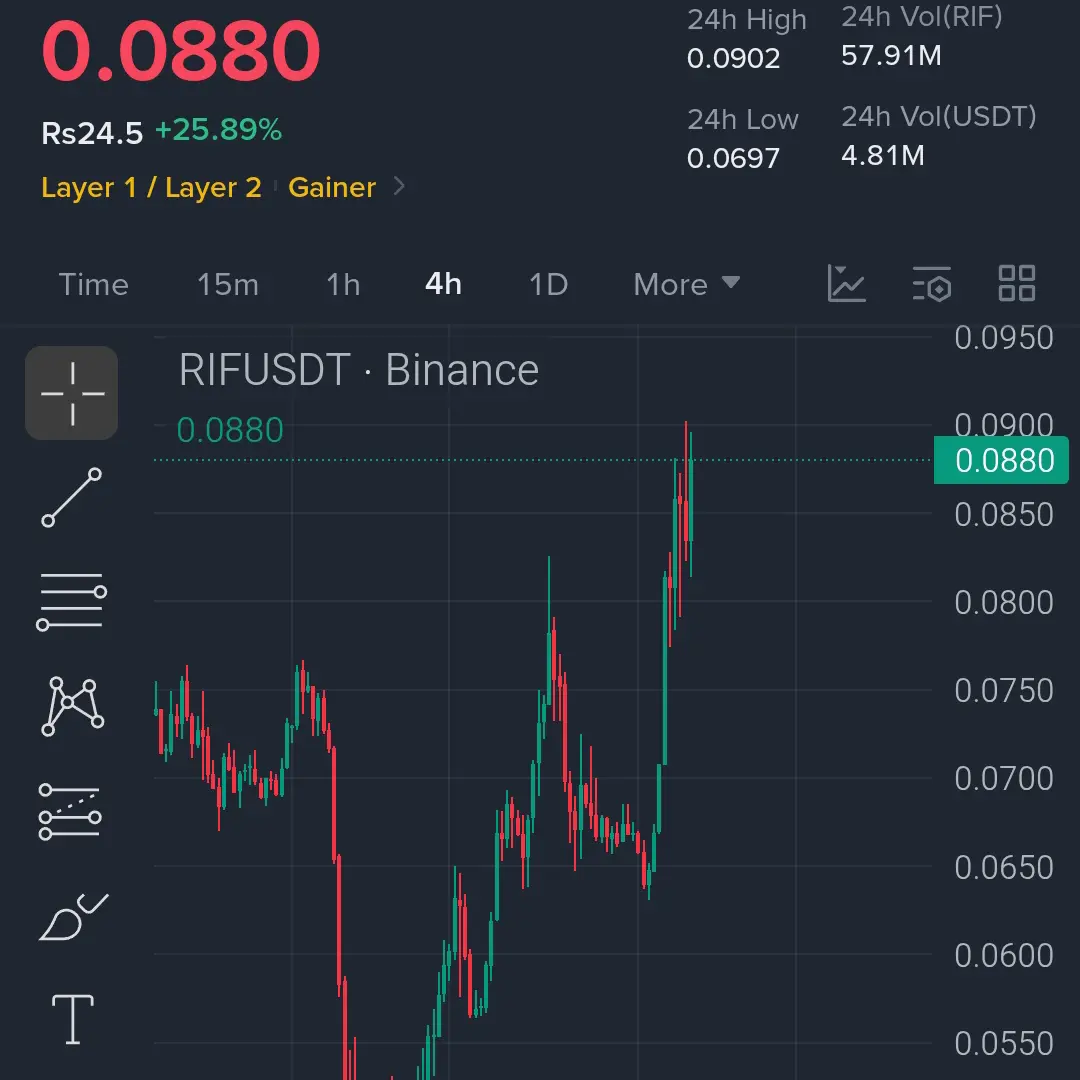Select the XABCD pattern tool
The height and width of the screenshot is (1080, 1080).
72,706
